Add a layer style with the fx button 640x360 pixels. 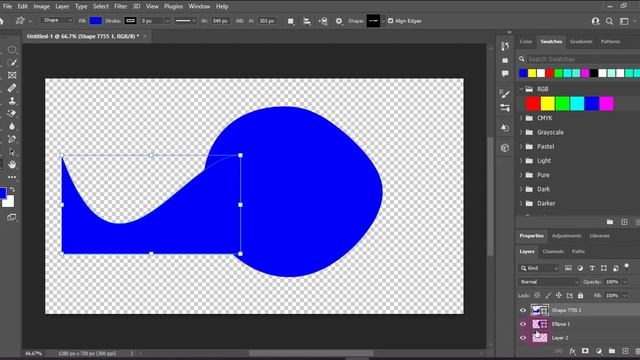tap(572, 351)
